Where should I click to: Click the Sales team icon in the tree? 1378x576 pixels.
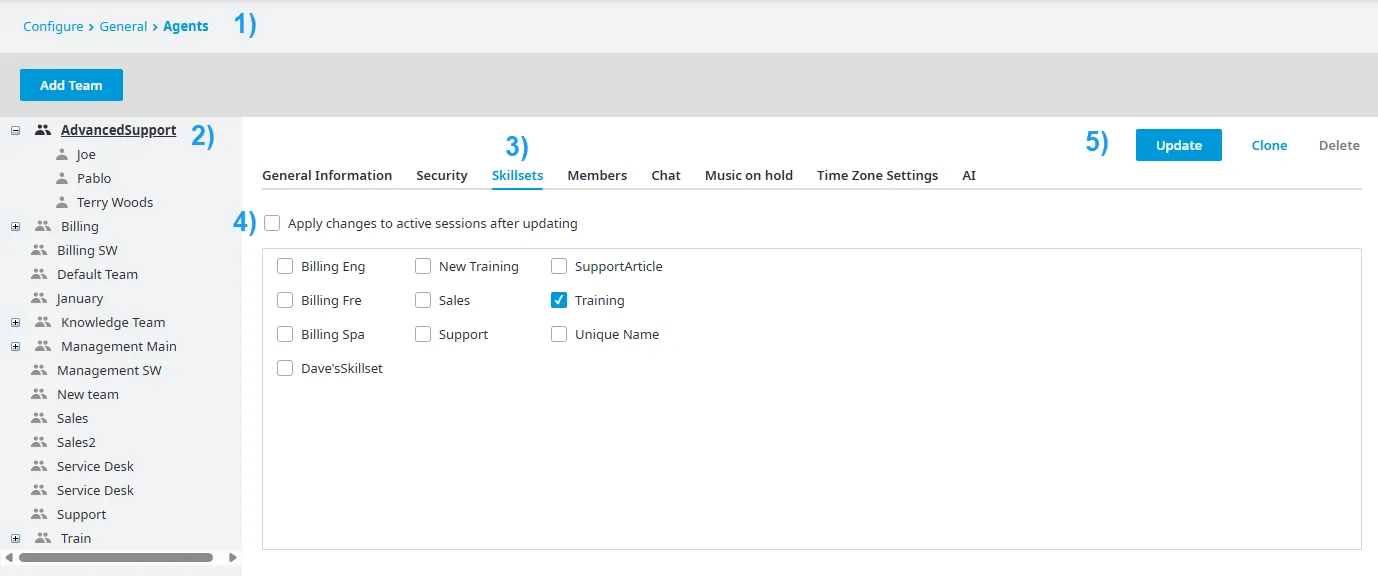[39, 419]
